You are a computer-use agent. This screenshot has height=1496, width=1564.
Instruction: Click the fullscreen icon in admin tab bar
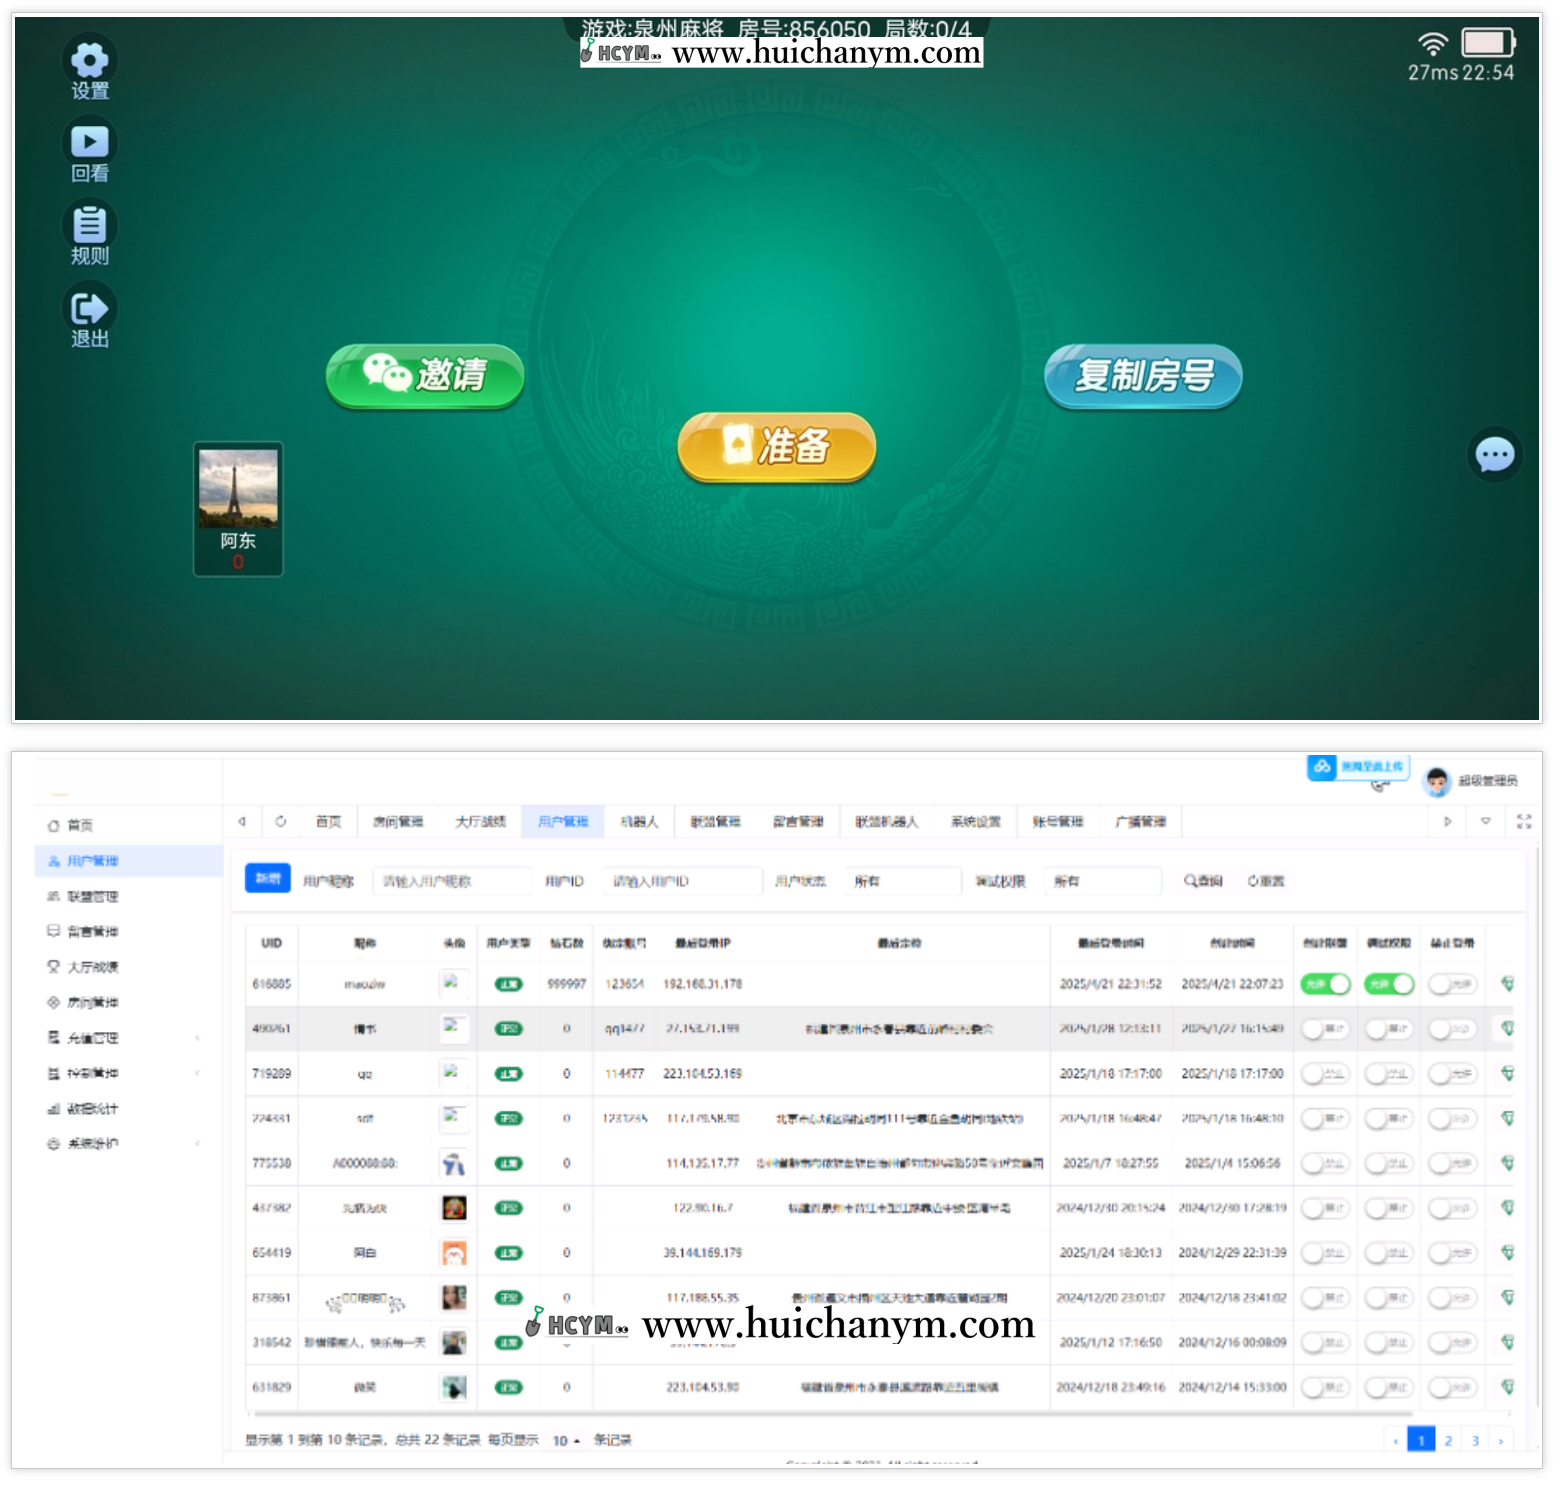(1523, 821)
